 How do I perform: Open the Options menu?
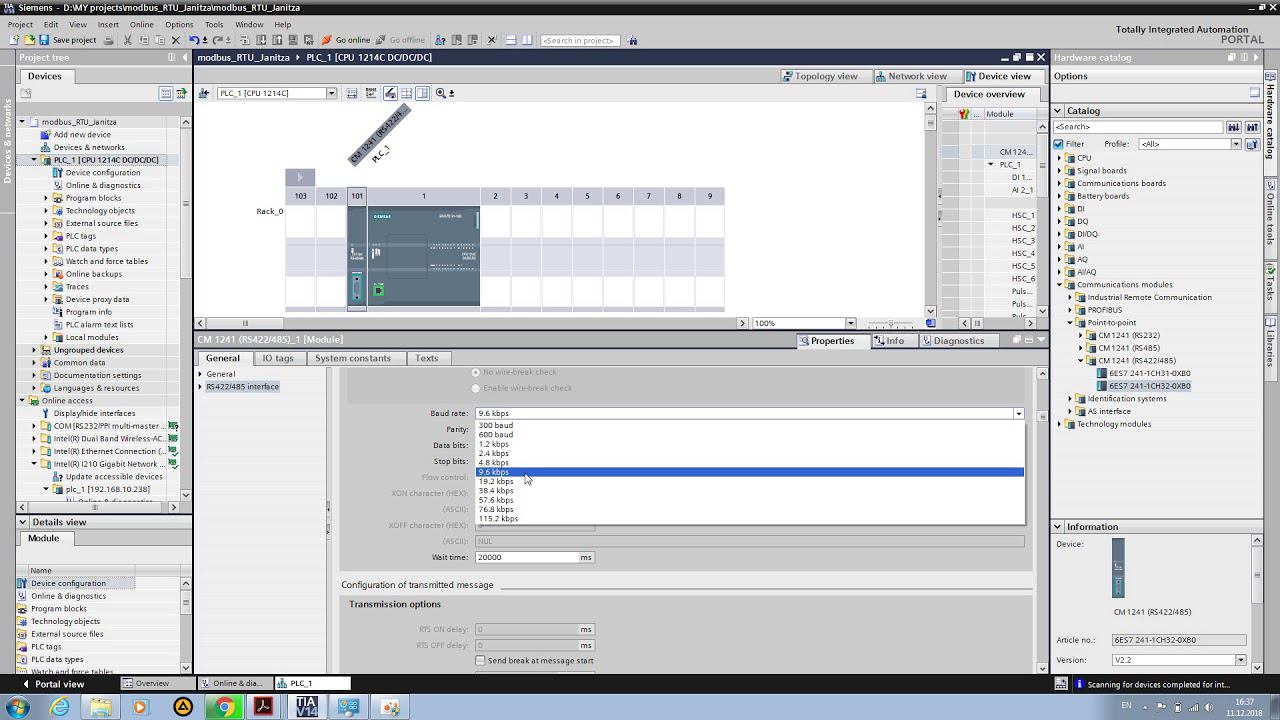tap(179, 24)
